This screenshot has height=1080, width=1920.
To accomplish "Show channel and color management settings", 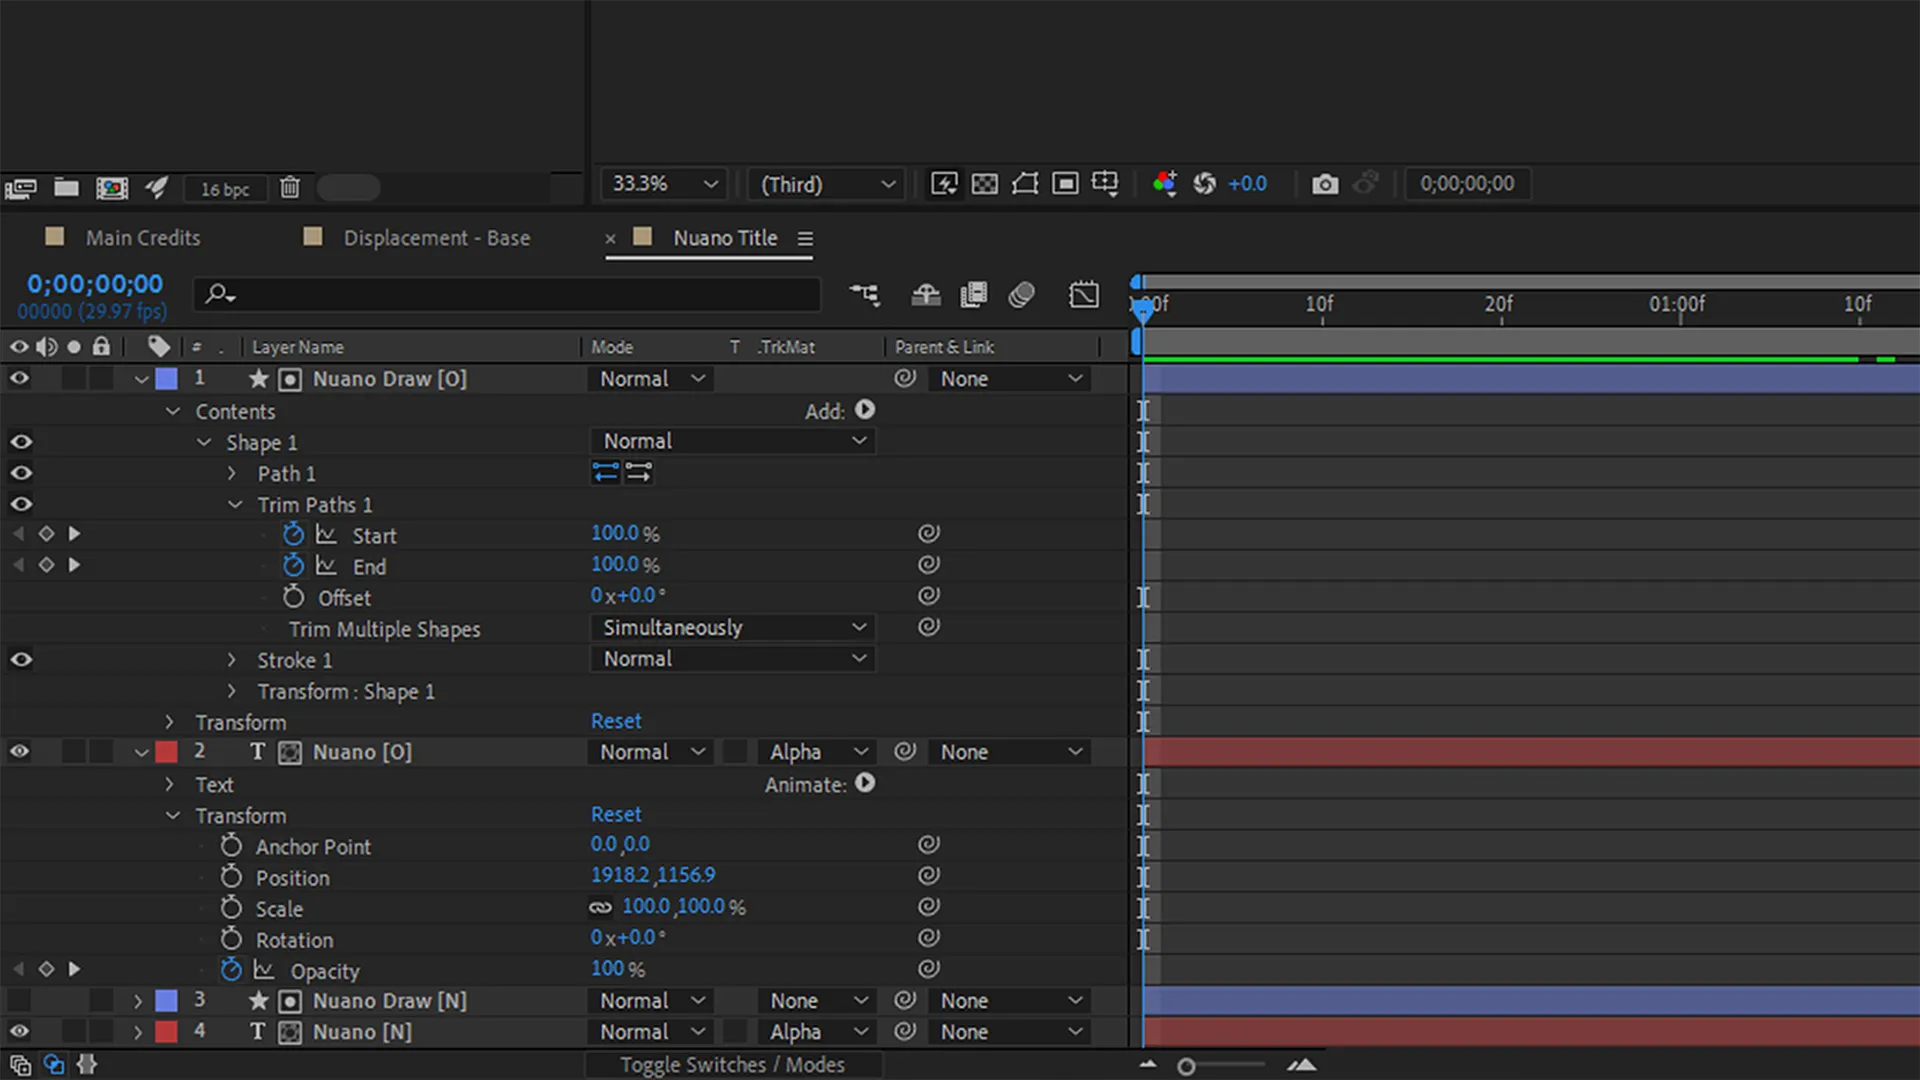I will [1164, 183].
